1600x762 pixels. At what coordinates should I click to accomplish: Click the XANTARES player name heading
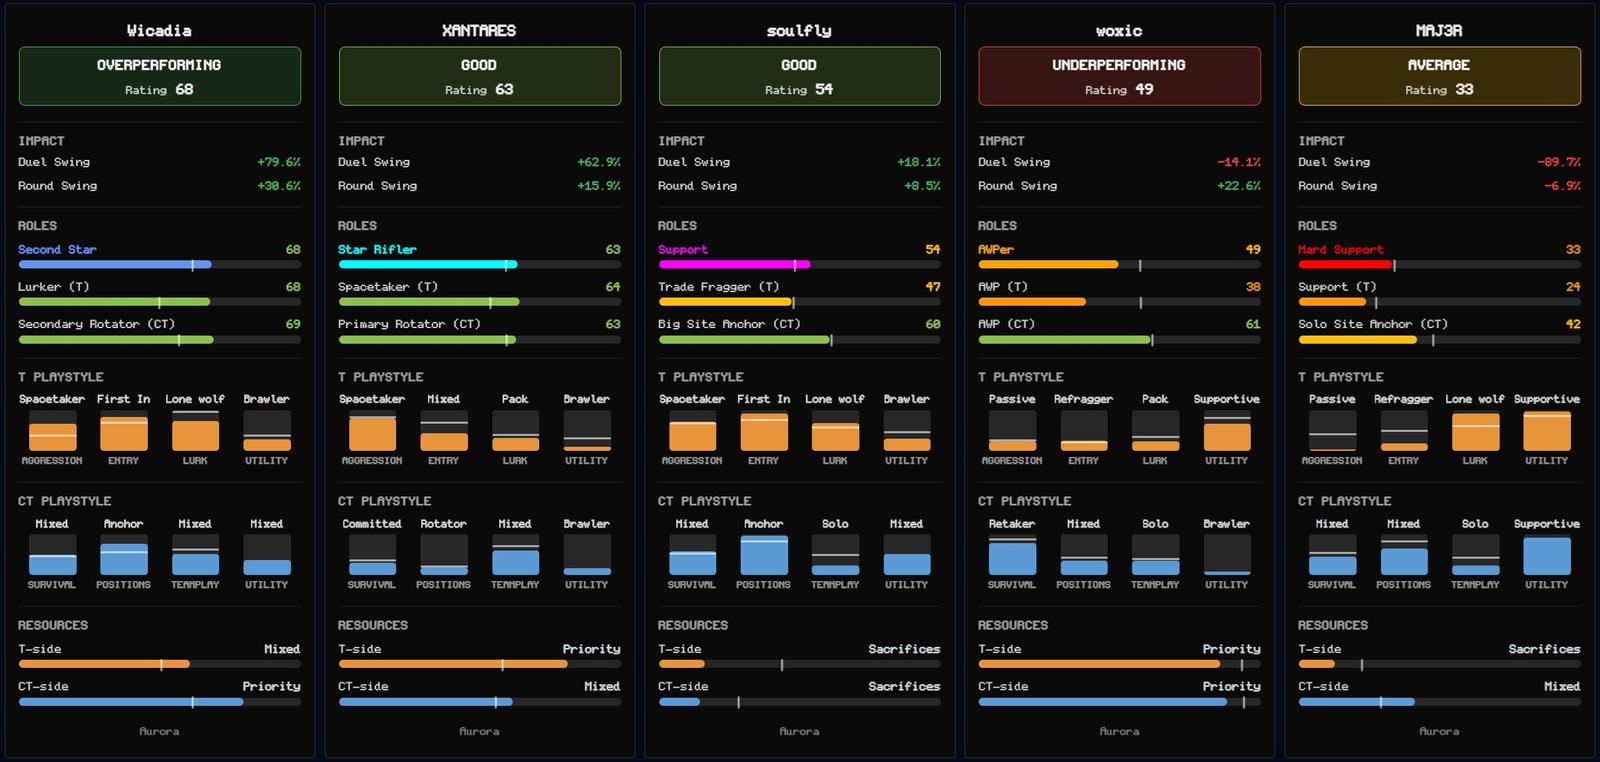pos(479,31)
